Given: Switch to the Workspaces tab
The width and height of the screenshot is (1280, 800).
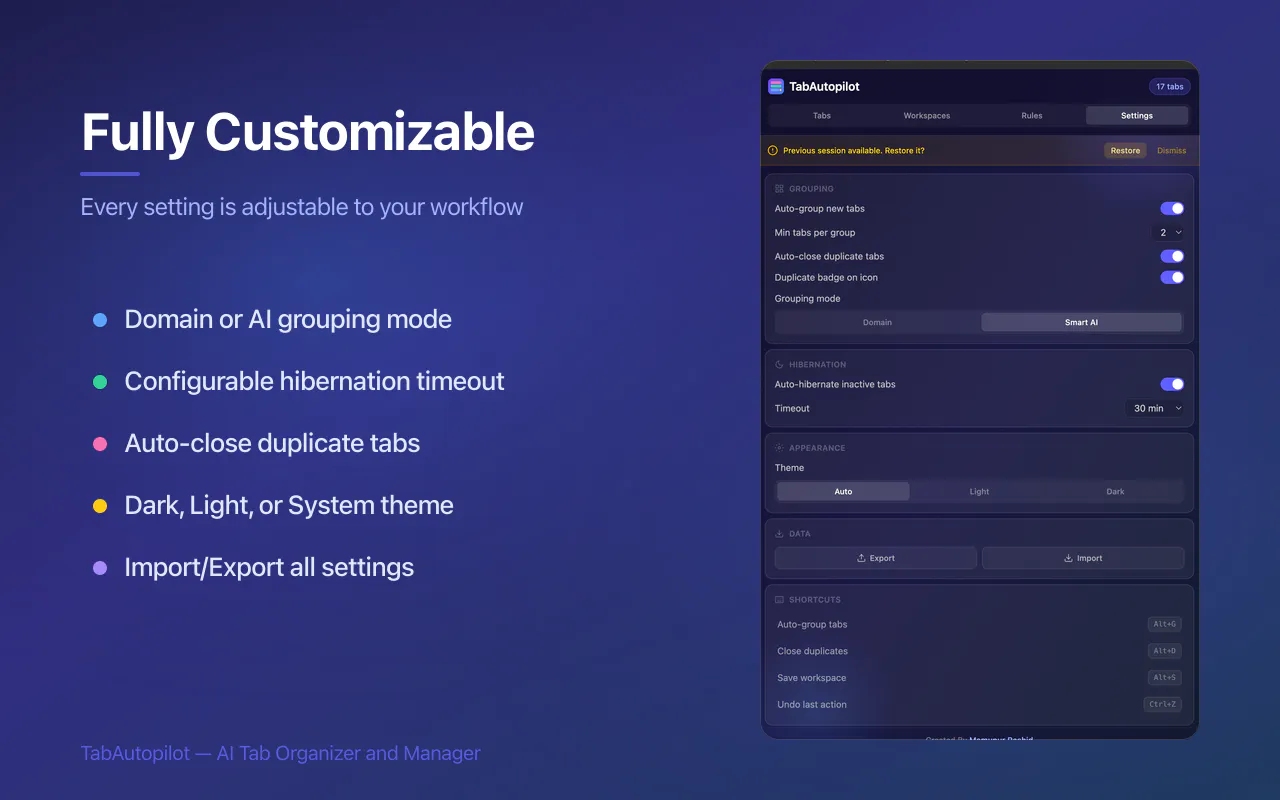Looking at the screenshot, I should 927,116.
